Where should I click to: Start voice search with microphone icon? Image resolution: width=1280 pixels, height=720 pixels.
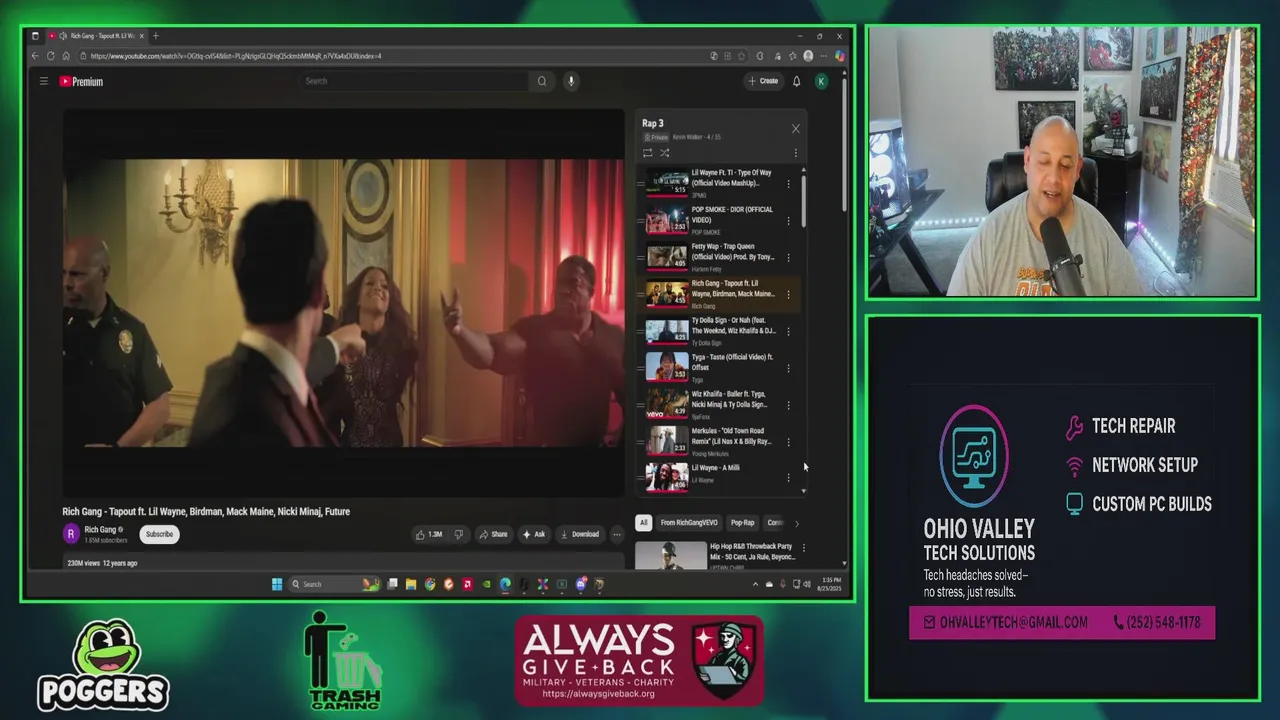point(571,81)
